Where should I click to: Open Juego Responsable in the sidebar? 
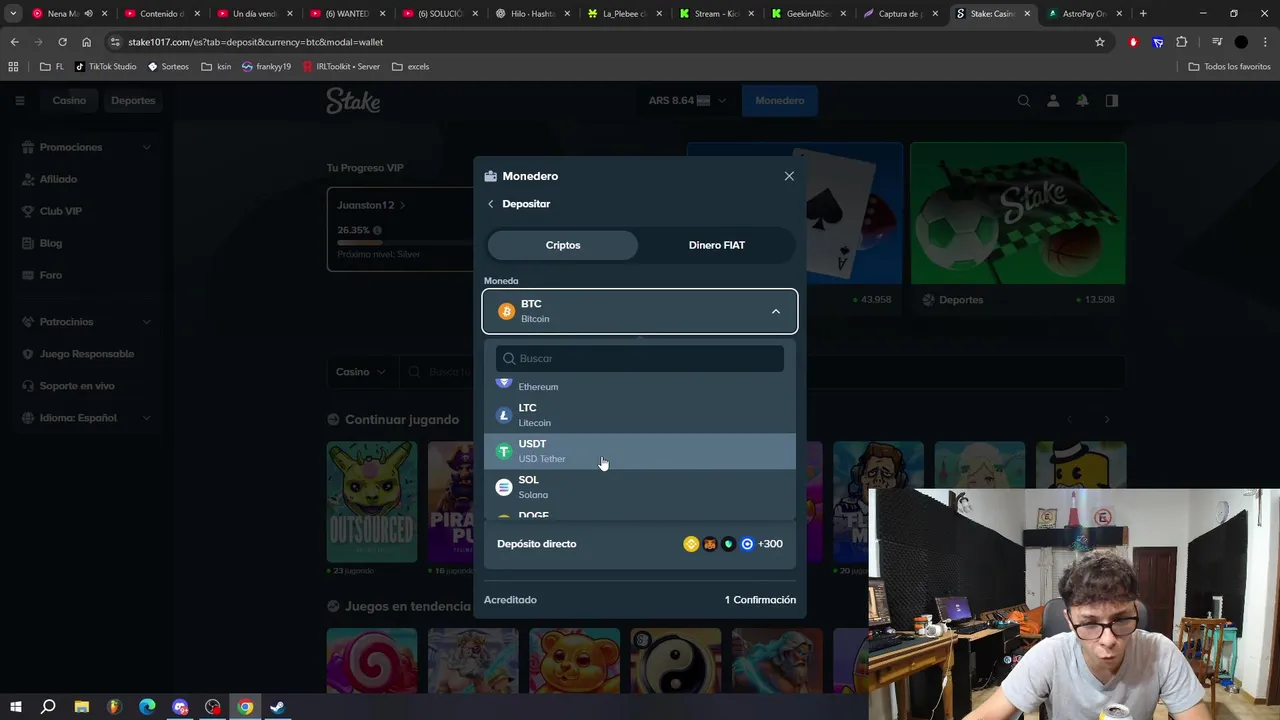(x=86, y=354)
